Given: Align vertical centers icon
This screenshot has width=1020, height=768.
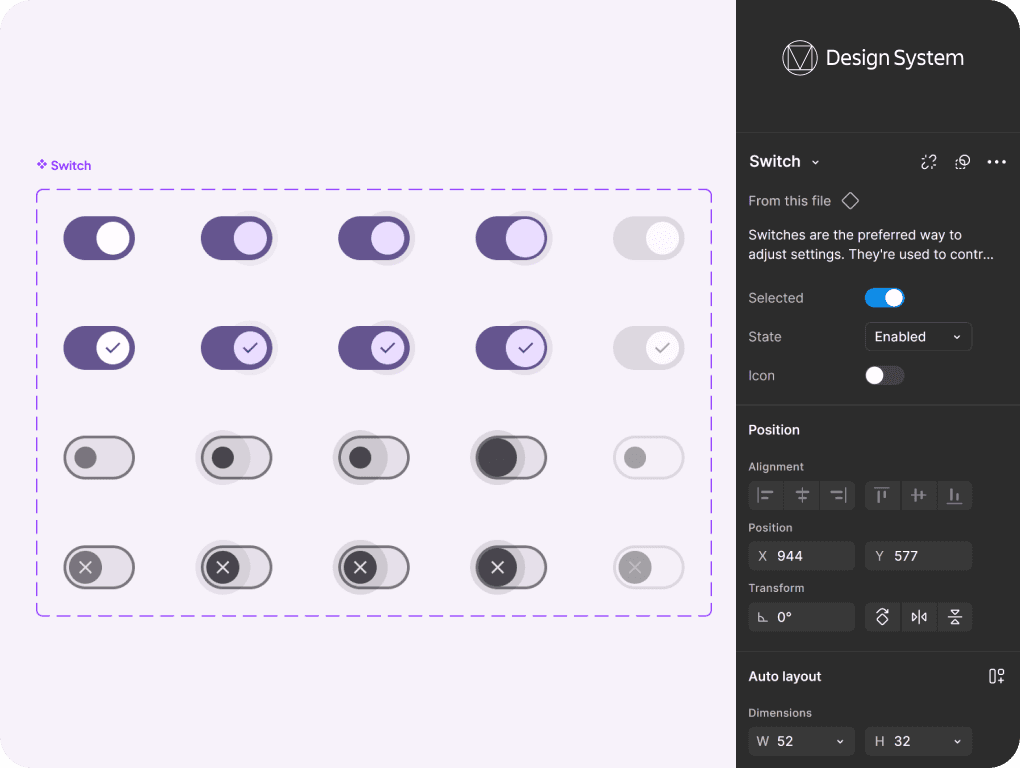Looking at the screenshot, I should 919,496.
